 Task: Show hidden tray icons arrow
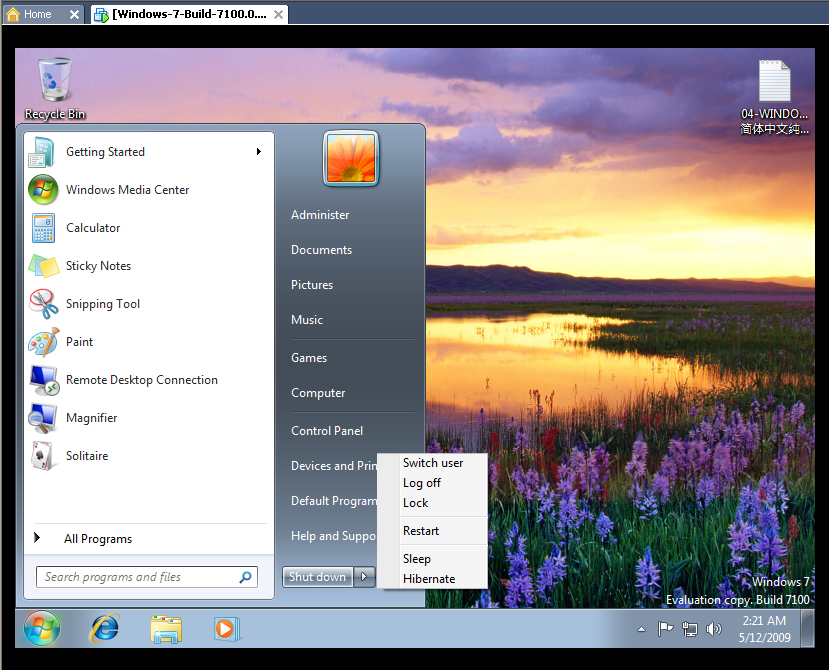tap(641, 629)
